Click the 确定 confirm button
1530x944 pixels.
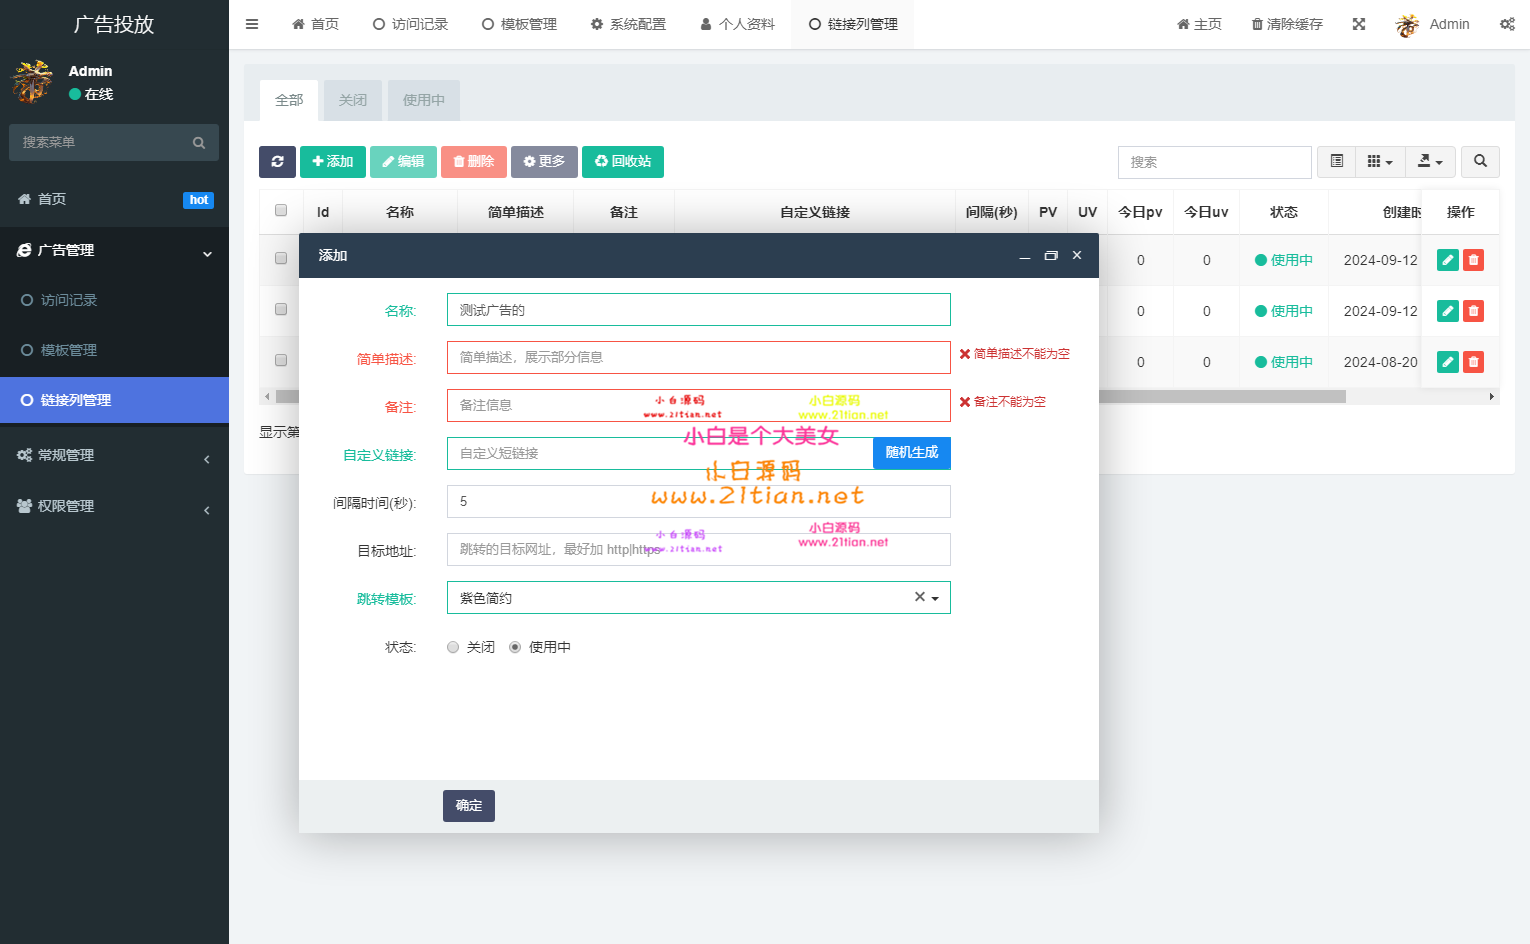pos(469,806)
